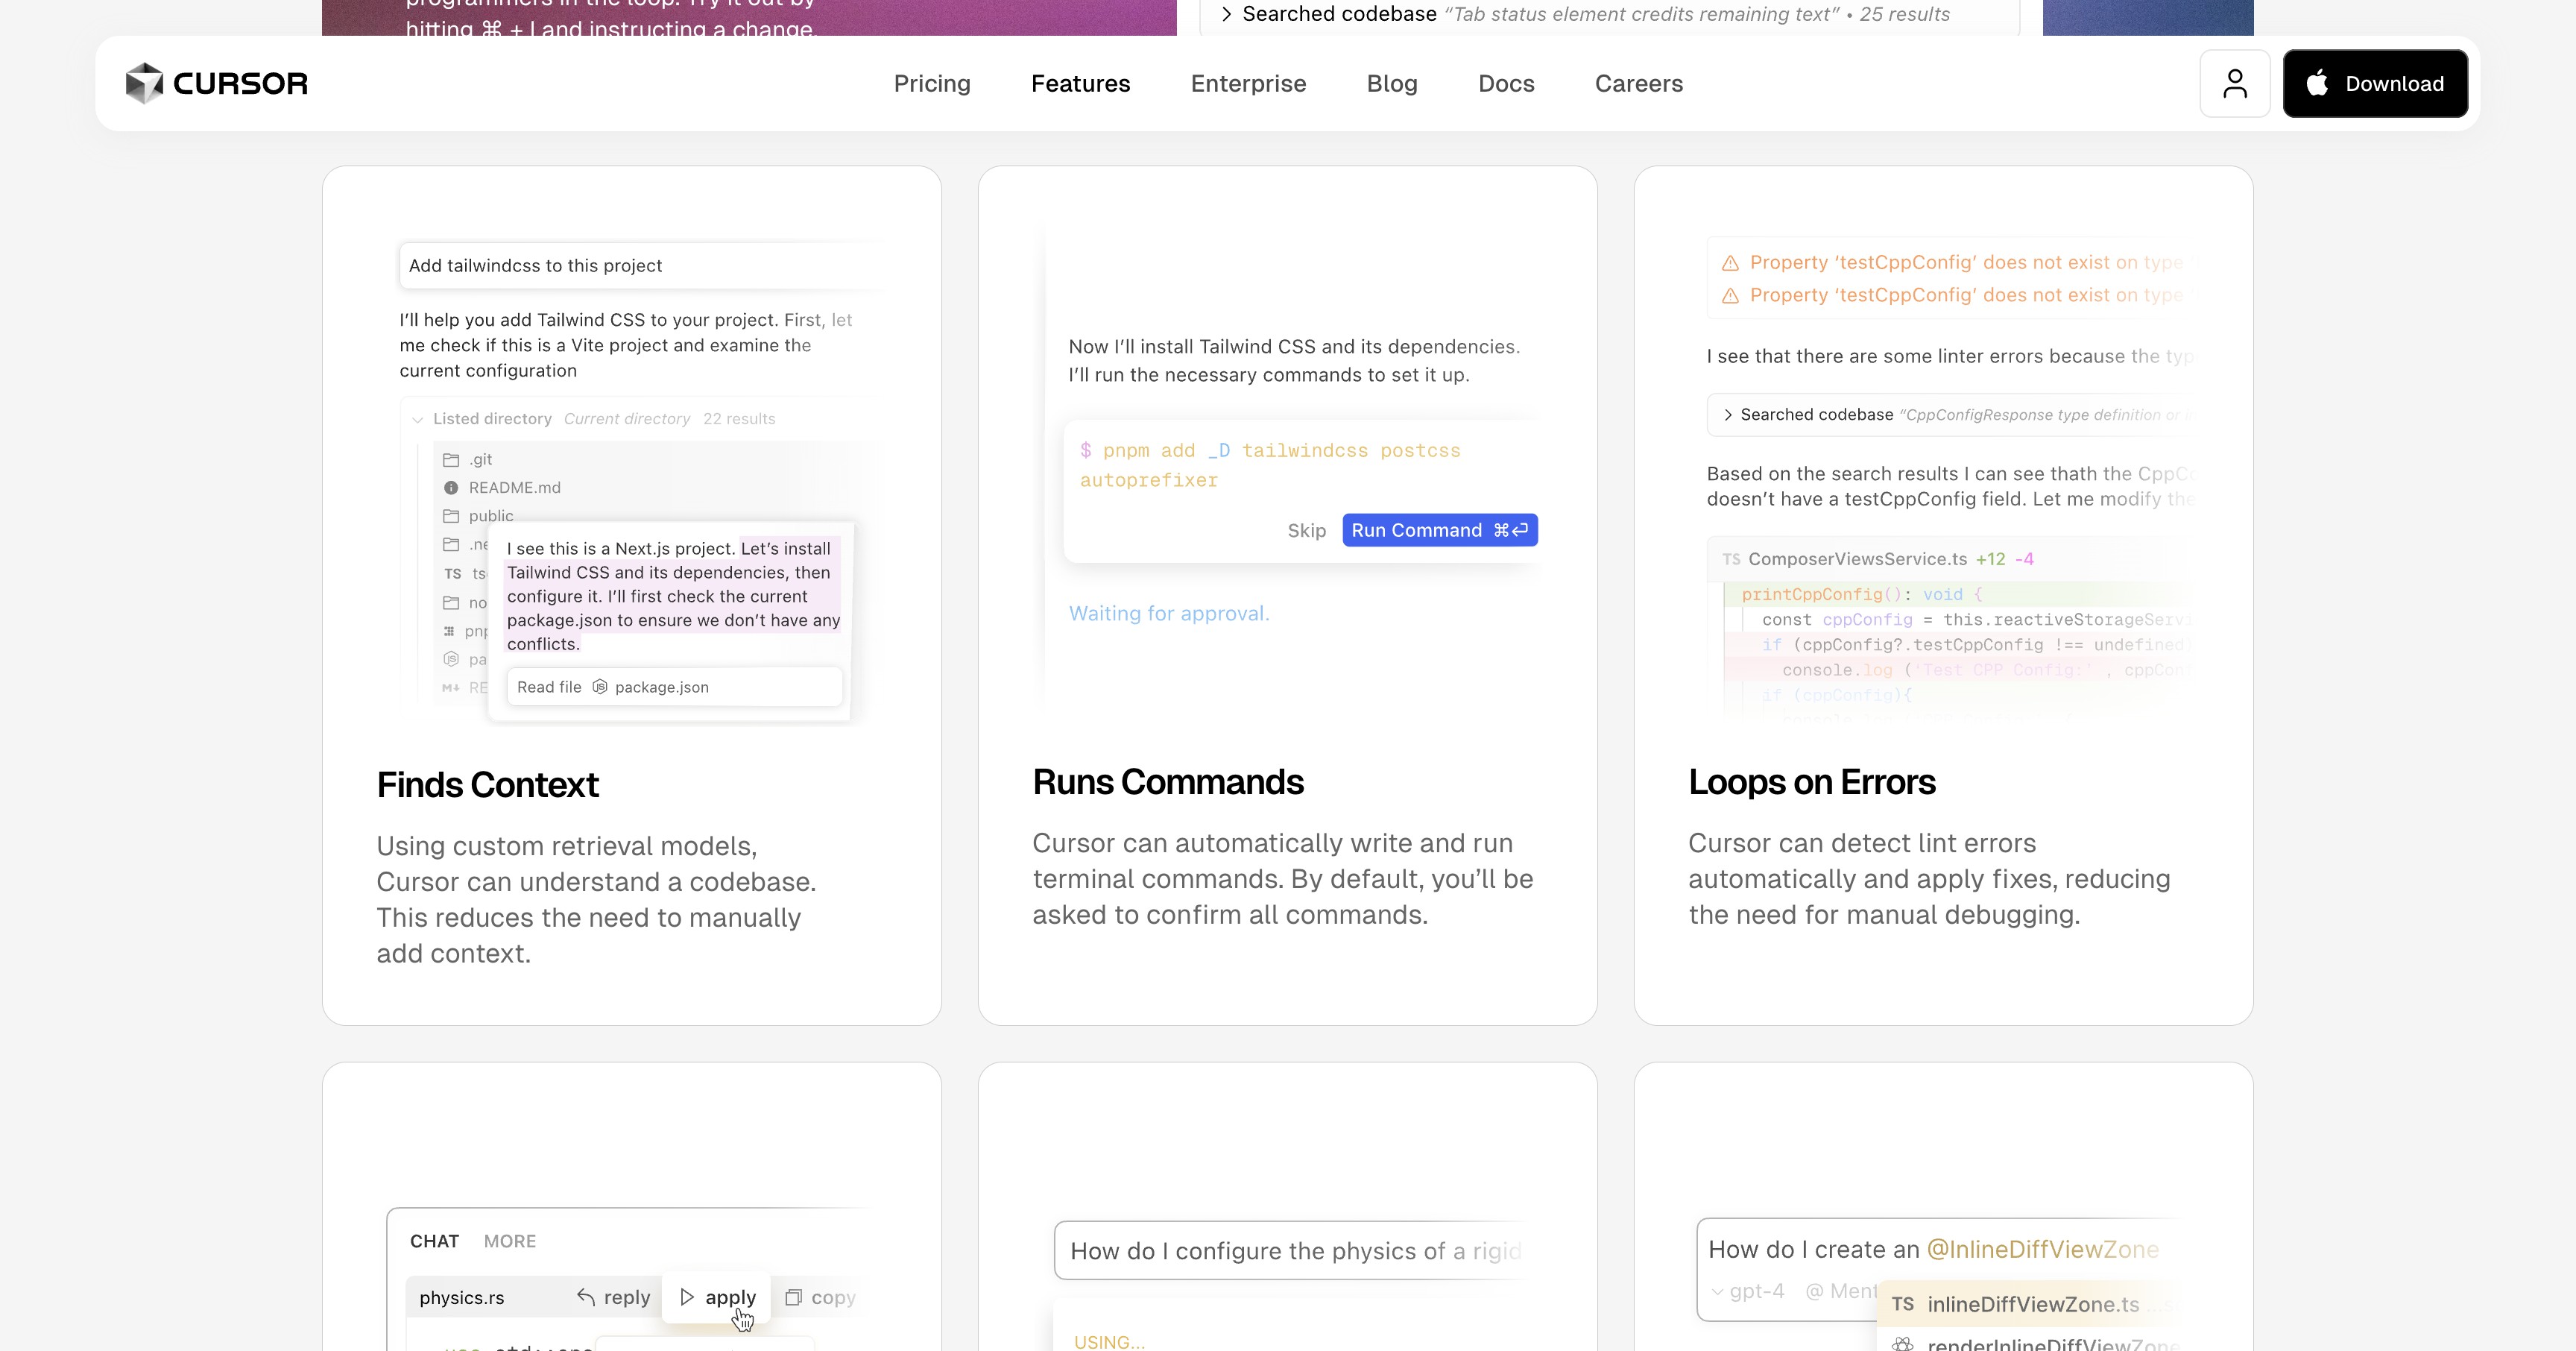Collapse the Listed directory section
2576x1351 pixels.
[x=417, y=420]
